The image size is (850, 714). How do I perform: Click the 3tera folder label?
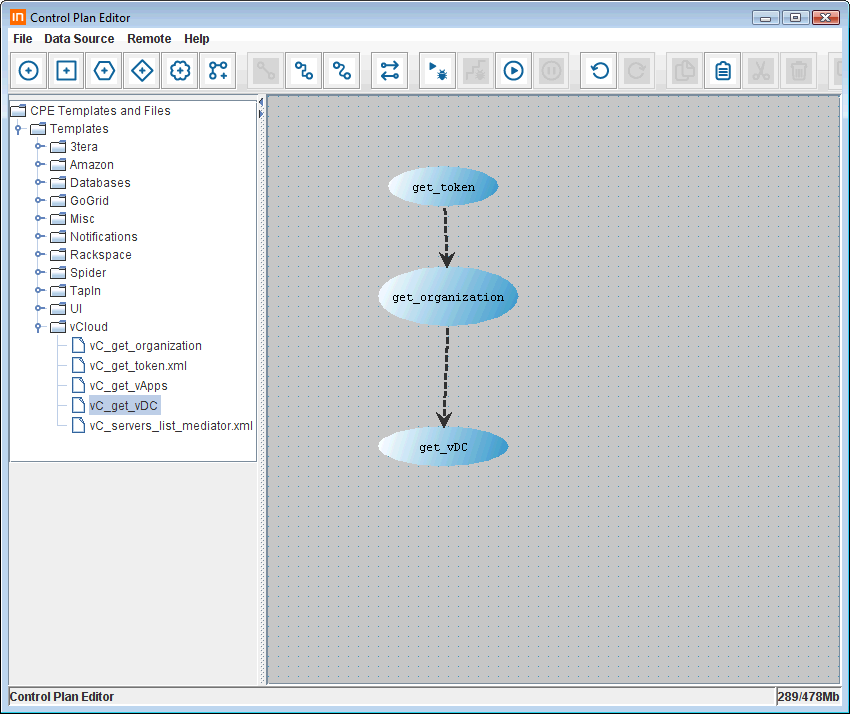[x=84, y=146]
